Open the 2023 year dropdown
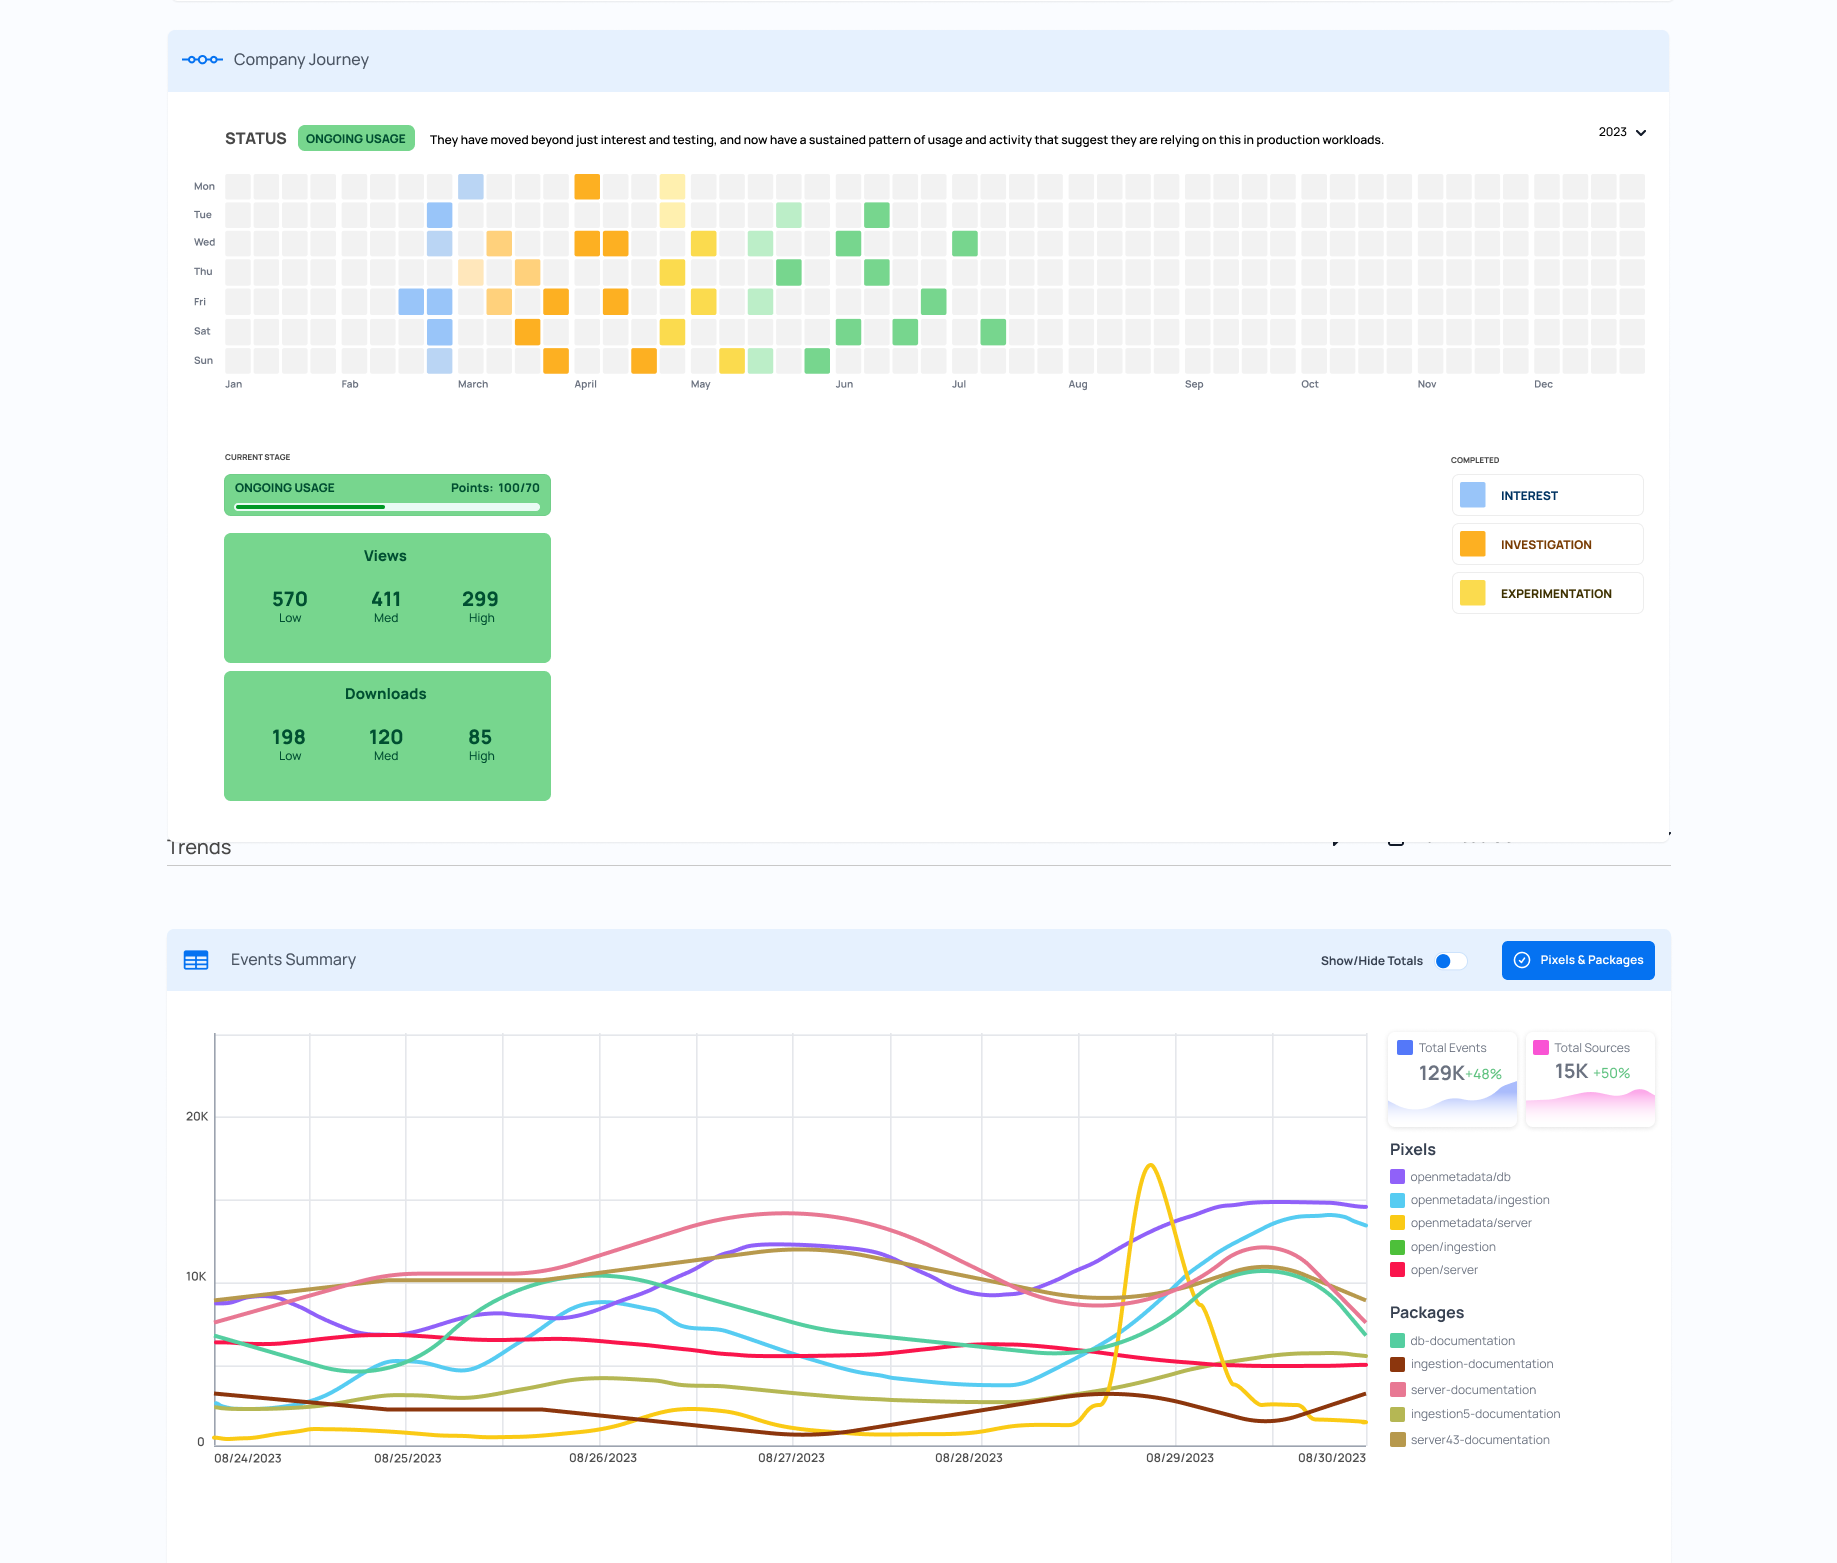 [x=1612, y=132]
